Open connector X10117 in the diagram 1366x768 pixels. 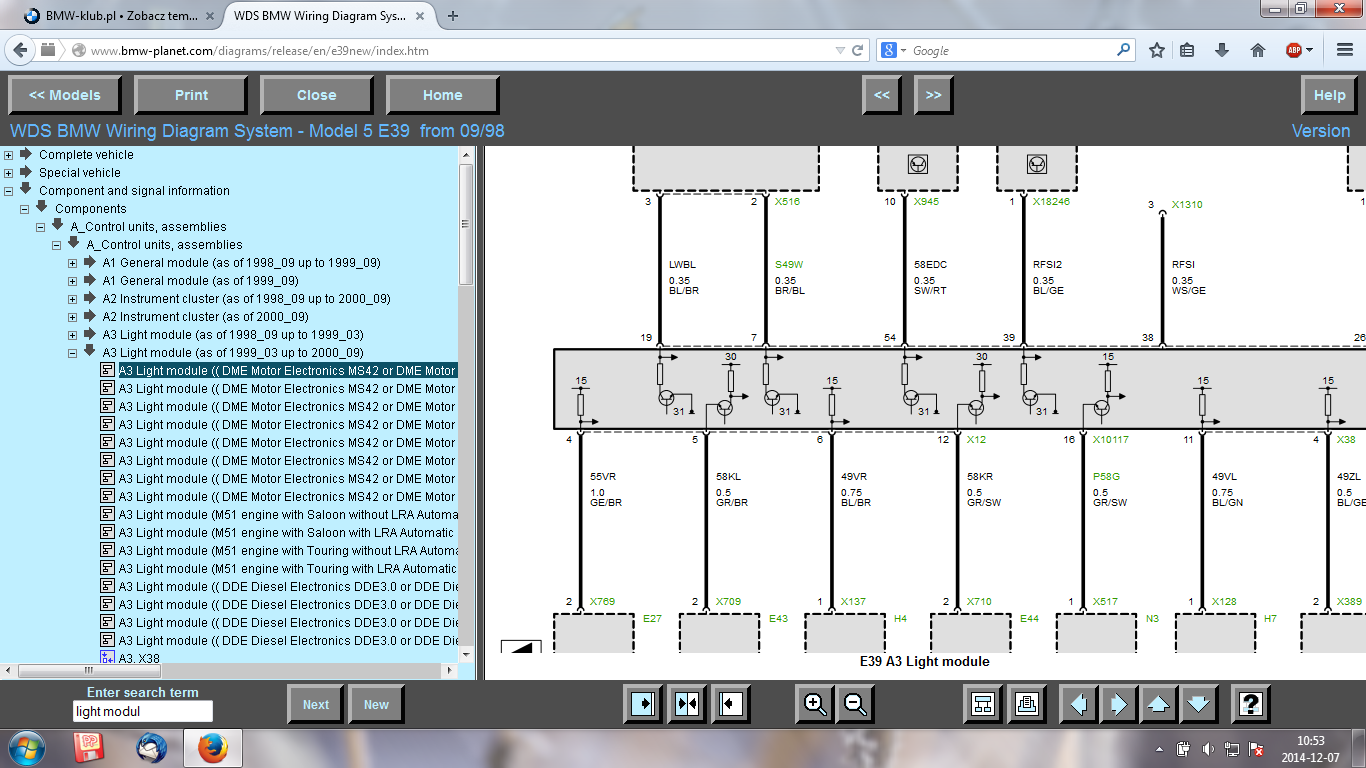click(1110, 440)
